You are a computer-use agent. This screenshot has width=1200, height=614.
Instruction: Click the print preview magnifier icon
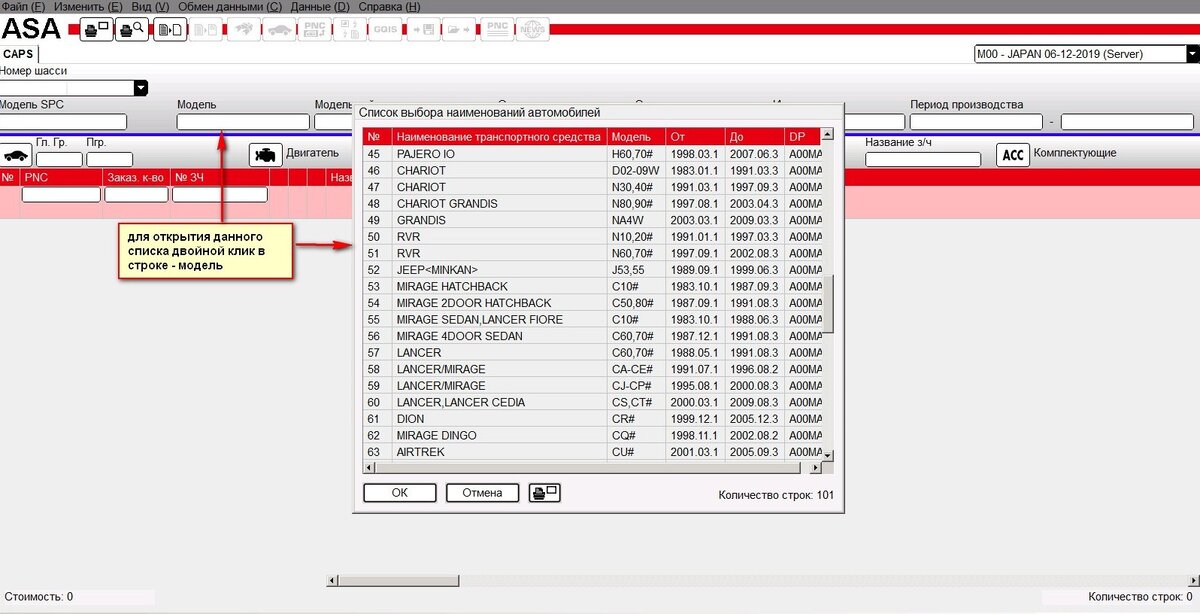pyautogui.click(x=132, y=29)
